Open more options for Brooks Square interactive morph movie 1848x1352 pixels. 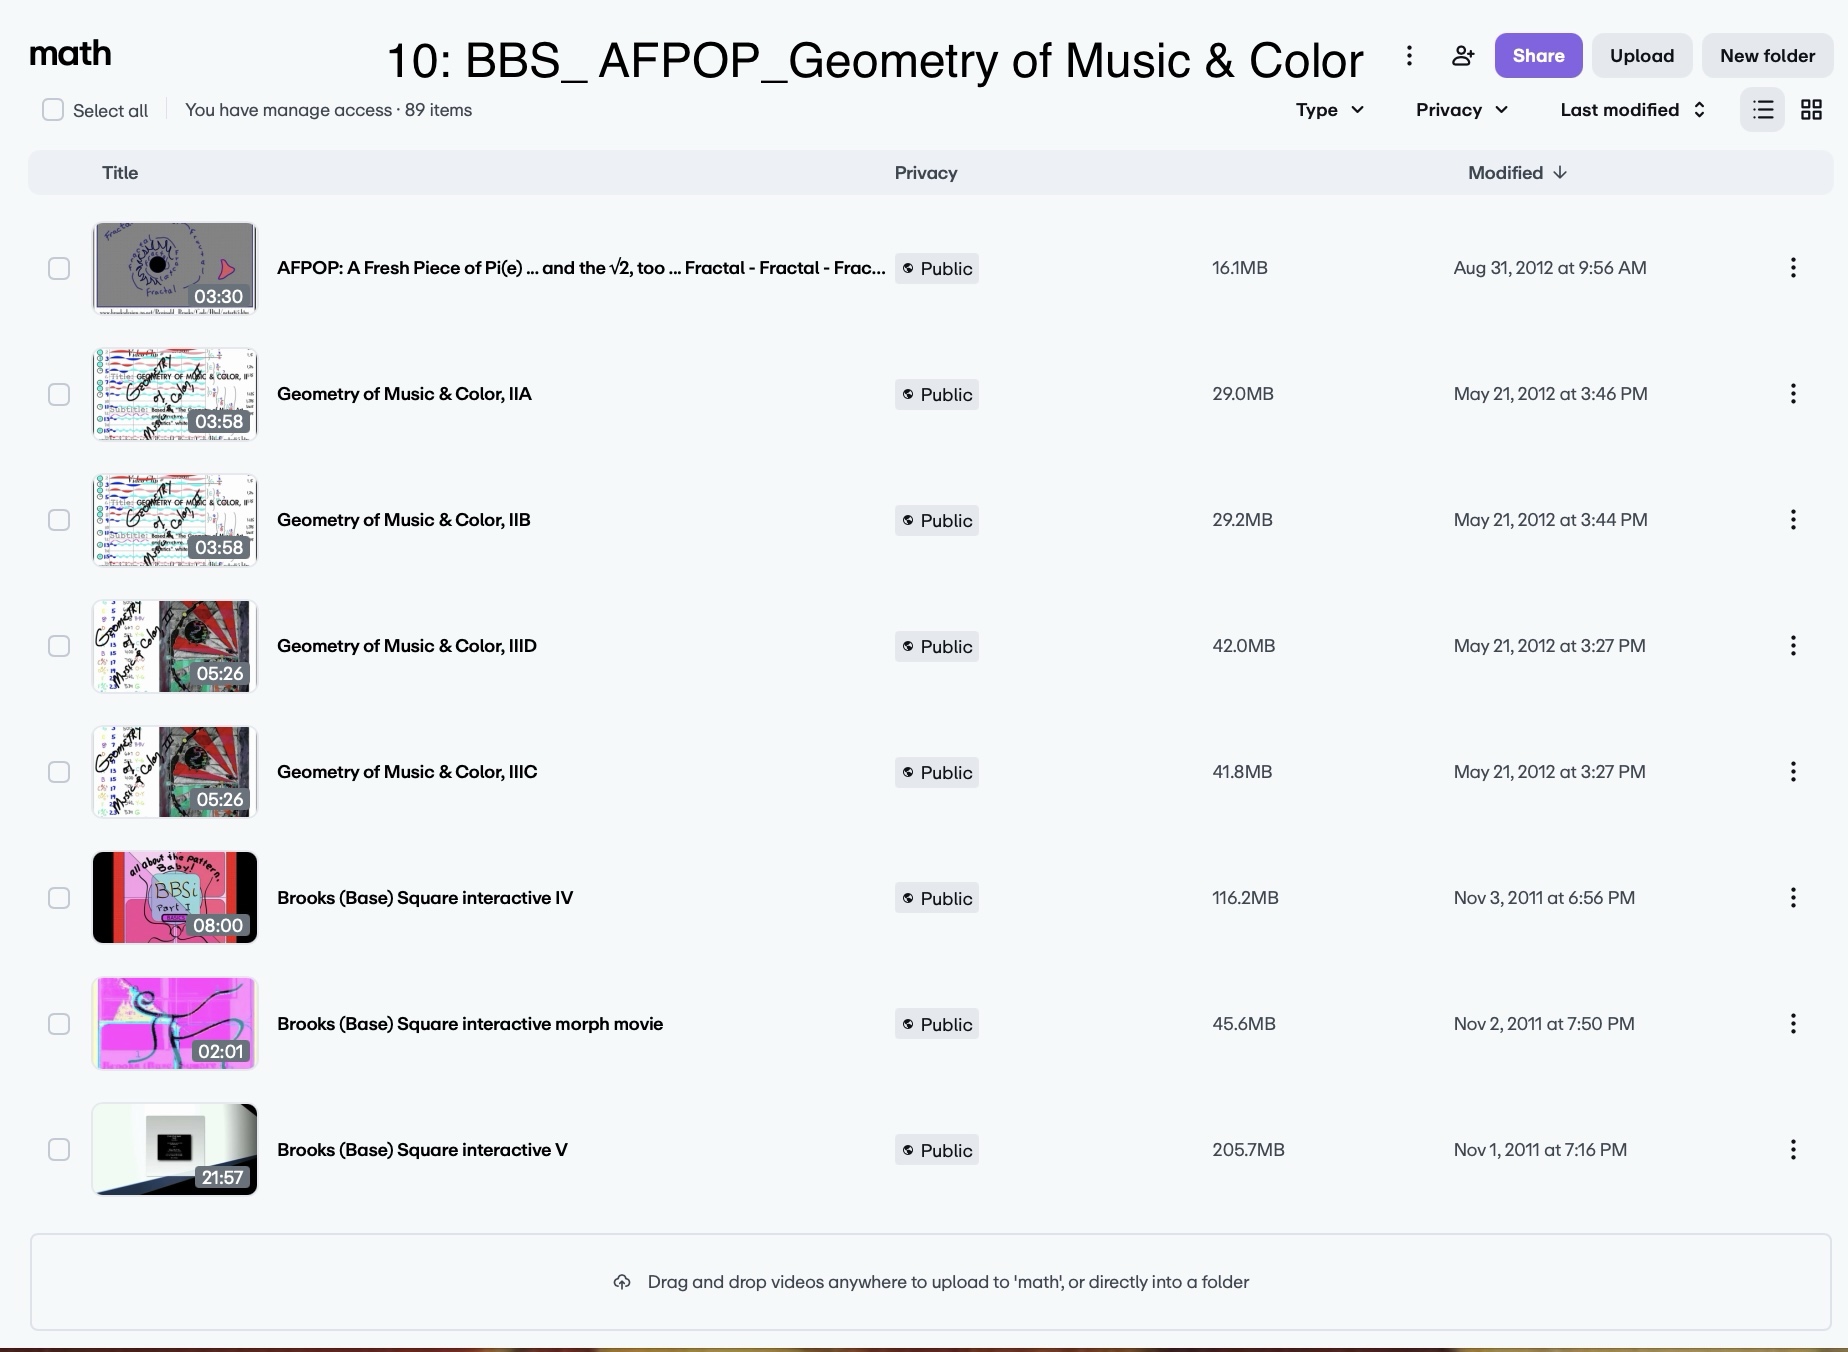1793,1024
